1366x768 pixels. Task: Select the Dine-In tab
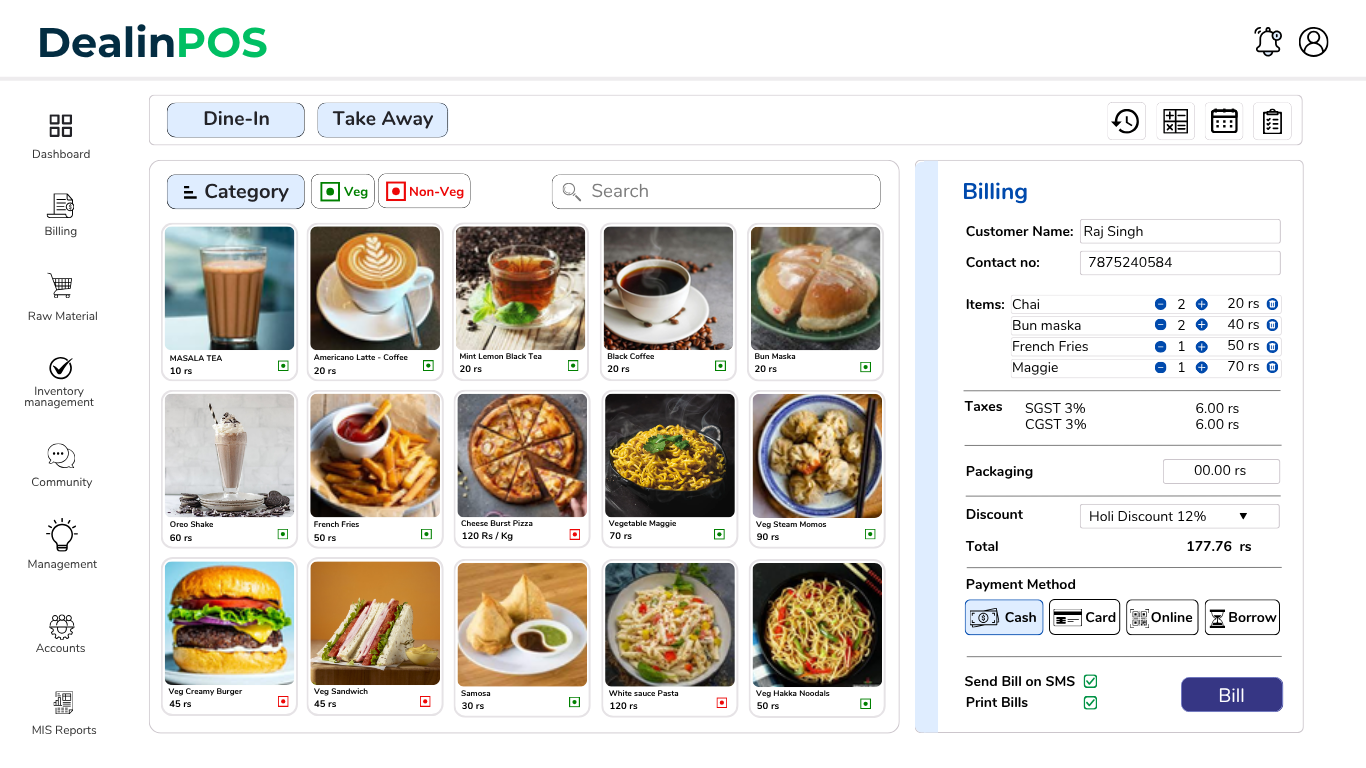235,119
